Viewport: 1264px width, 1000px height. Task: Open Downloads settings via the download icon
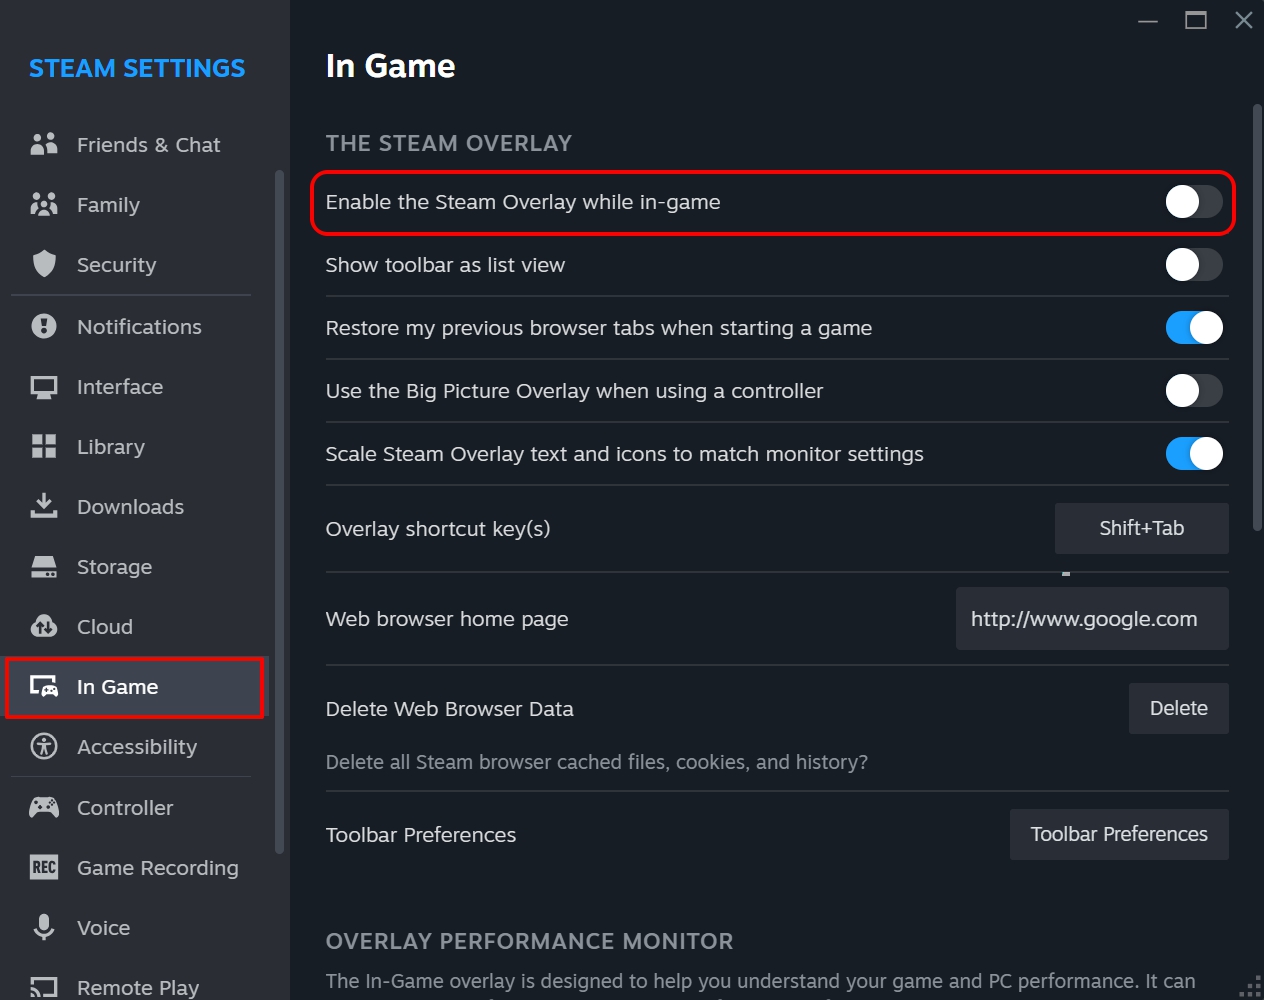tap(44, 506)
